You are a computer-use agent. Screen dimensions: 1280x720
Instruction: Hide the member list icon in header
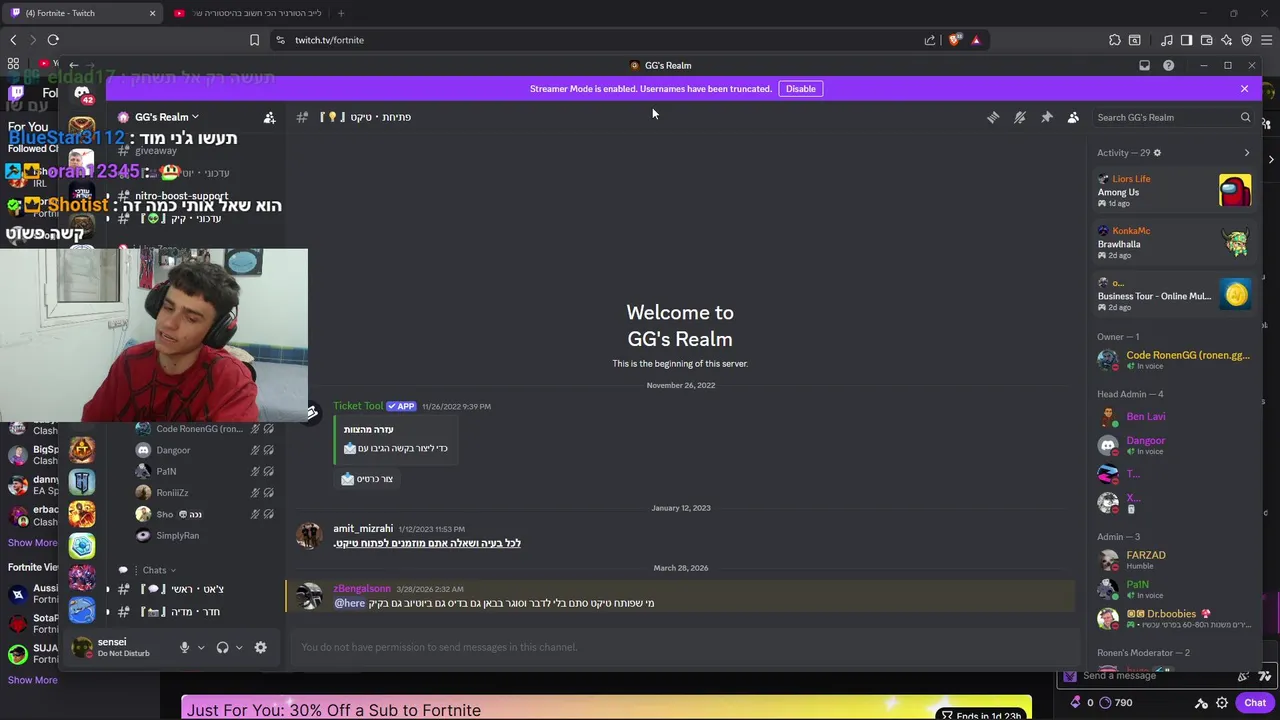tap(1073, 117)
